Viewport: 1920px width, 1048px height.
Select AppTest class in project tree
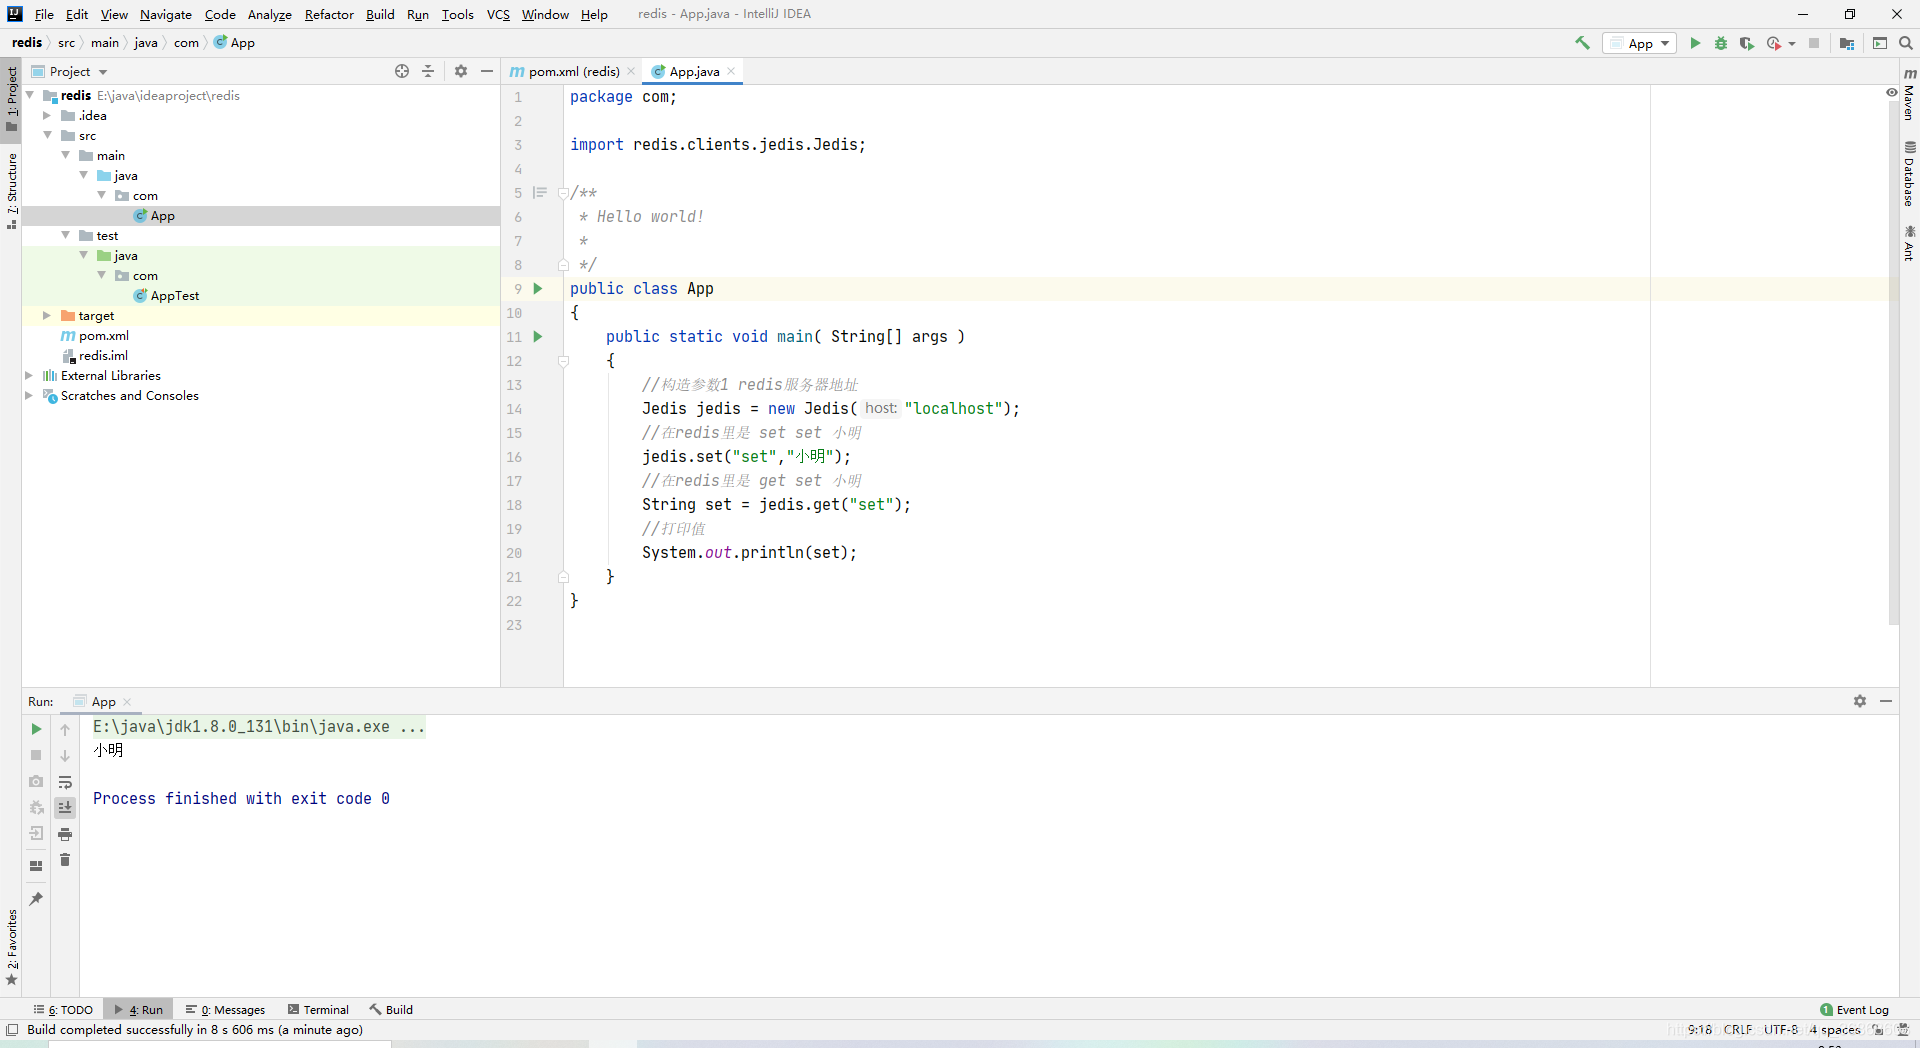tap(174, 295)
